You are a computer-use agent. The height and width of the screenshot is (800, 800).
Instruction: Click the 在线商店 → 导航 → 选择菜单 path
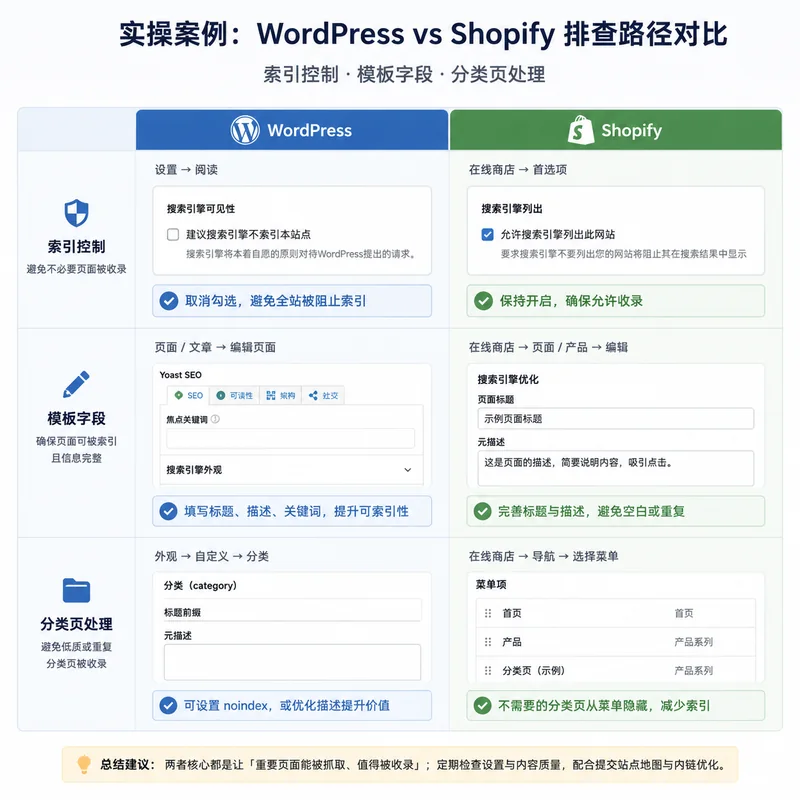(543, 556)
